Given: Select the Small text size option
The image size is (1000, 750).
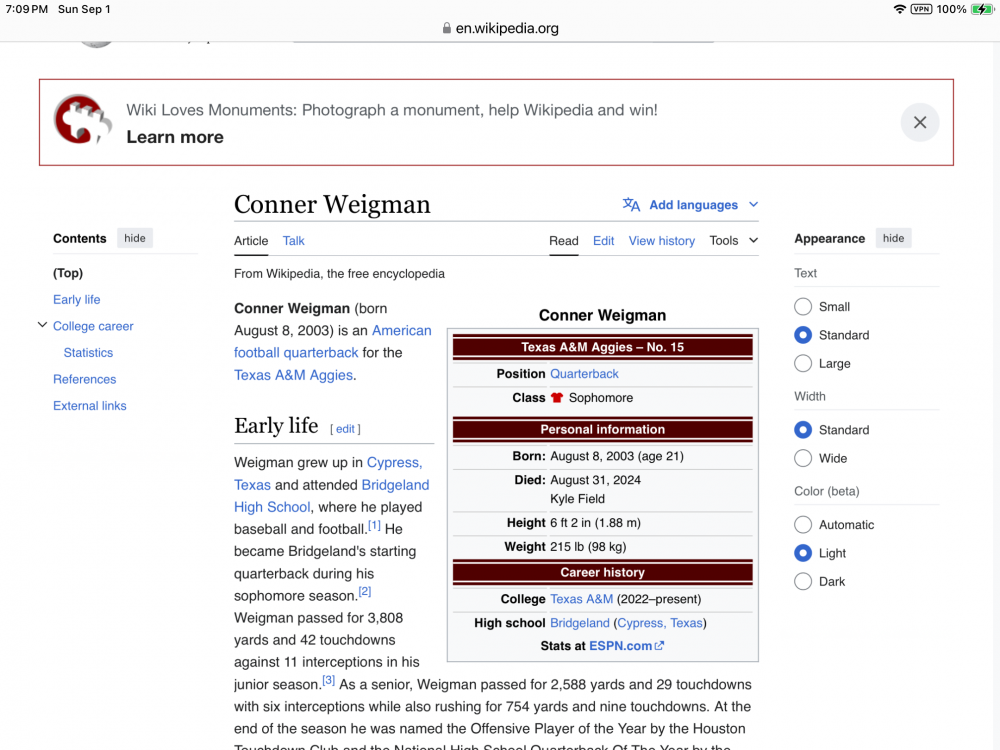Looking at the screenshot, I should 803,307.
